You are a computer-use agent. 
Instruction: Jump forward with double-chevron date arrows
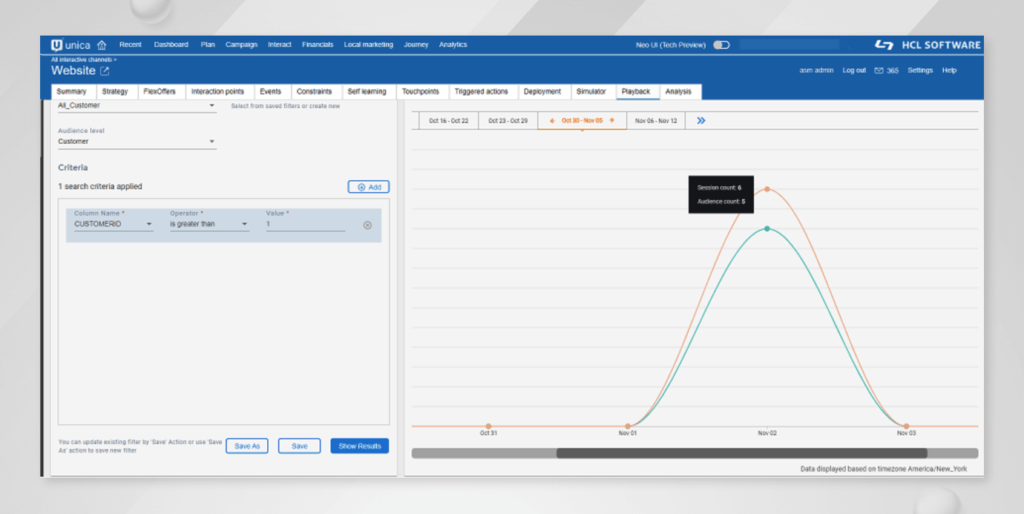pyautogui.click(x=702, y=121)
